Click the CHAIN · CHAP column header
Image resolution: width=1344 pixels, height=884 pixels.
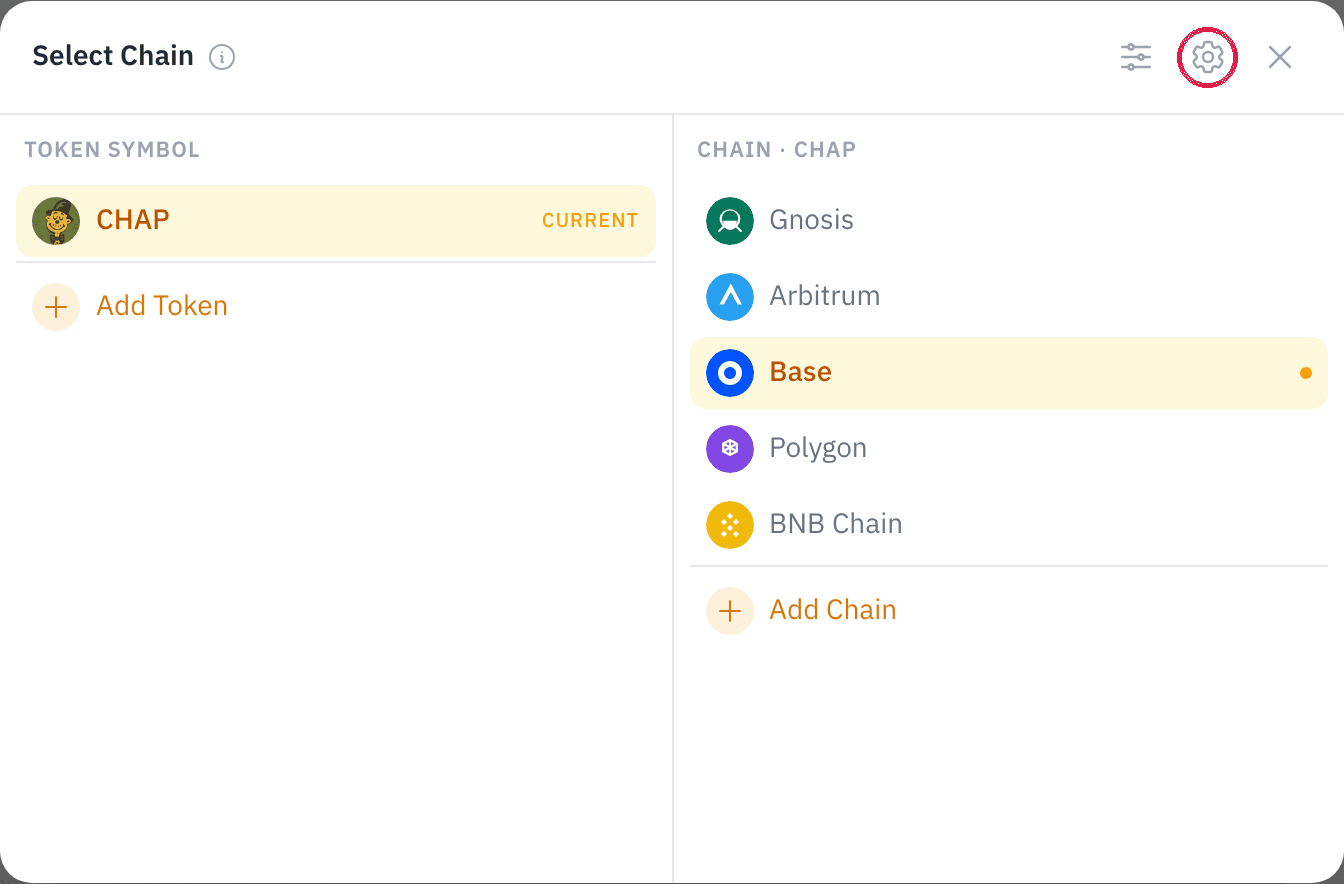[777, 150]
